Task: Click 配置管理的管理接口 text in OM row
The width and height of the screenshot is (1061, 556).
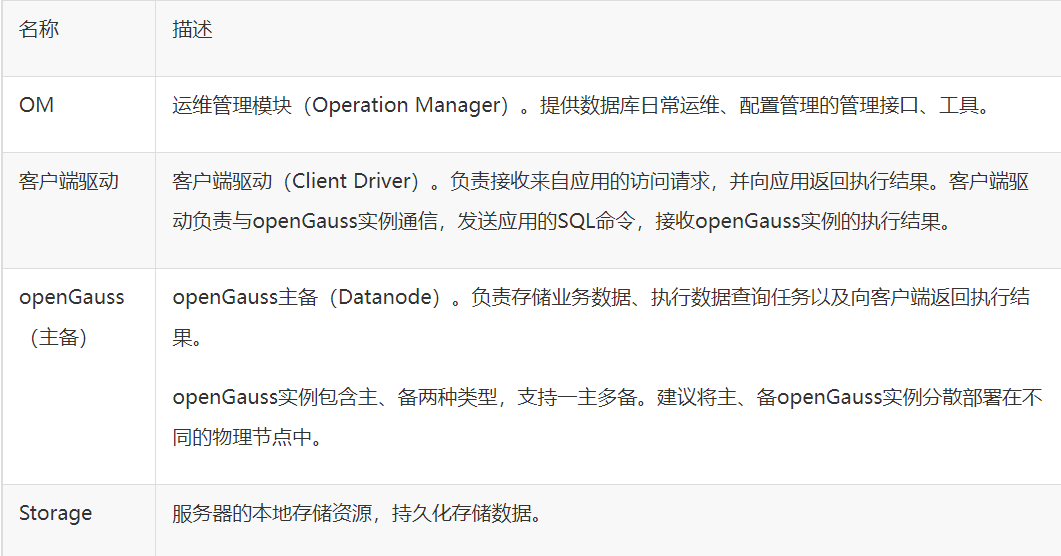Action: (x=829, y=105)
